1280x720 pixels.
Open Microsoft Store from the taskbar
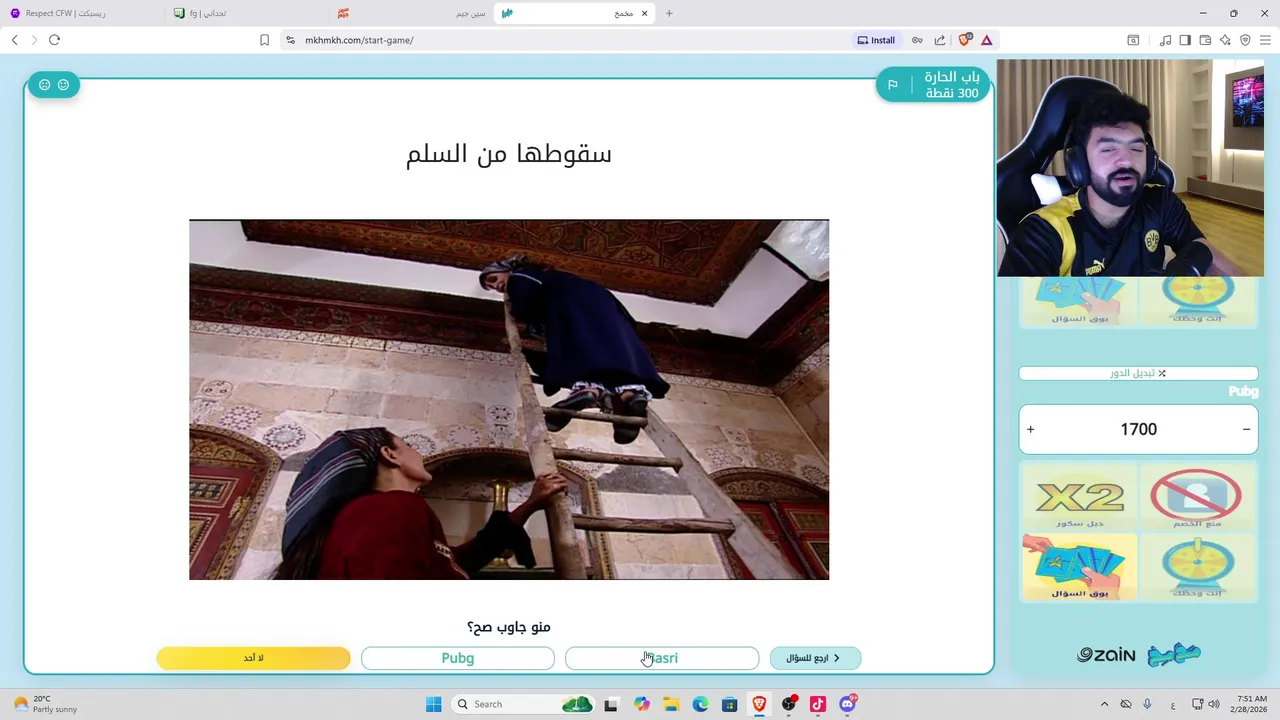coord(730,704)
